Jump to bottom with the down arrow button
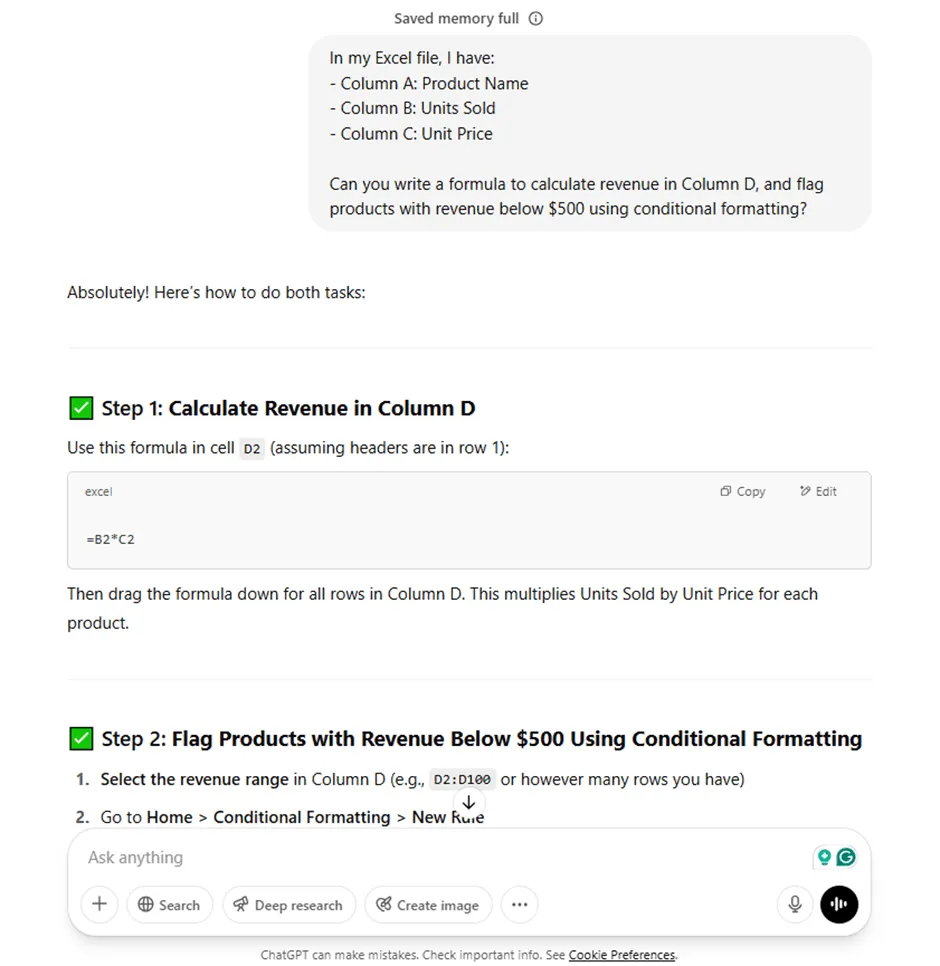 469,803
